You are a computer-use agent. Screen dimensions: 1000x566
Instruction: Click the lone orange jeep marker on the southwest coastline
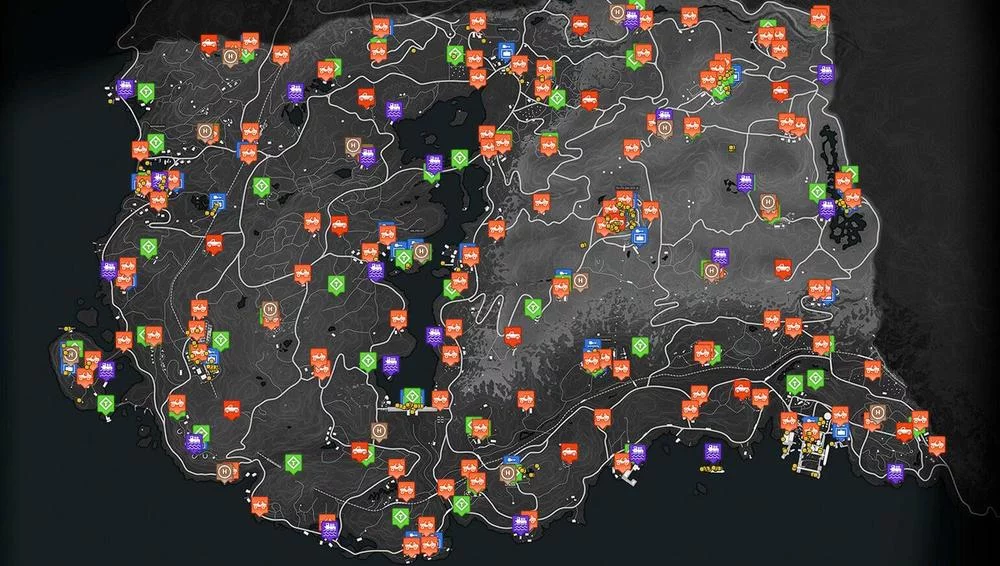259,506
